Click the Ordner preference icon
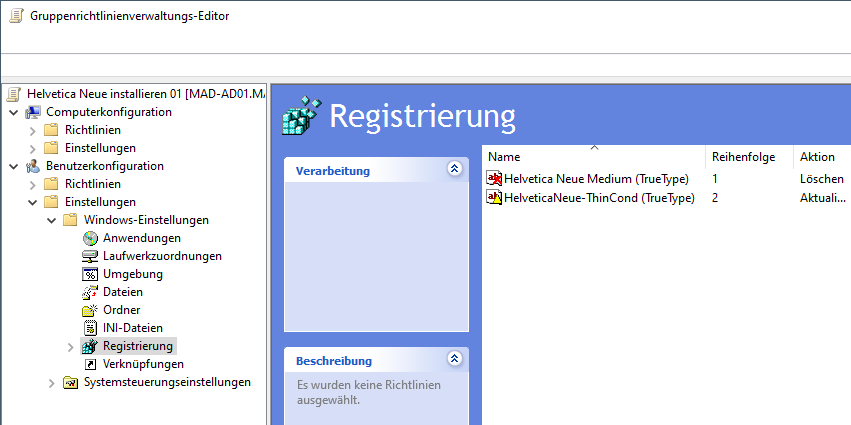Screen dimensions: 851x425 90,310
